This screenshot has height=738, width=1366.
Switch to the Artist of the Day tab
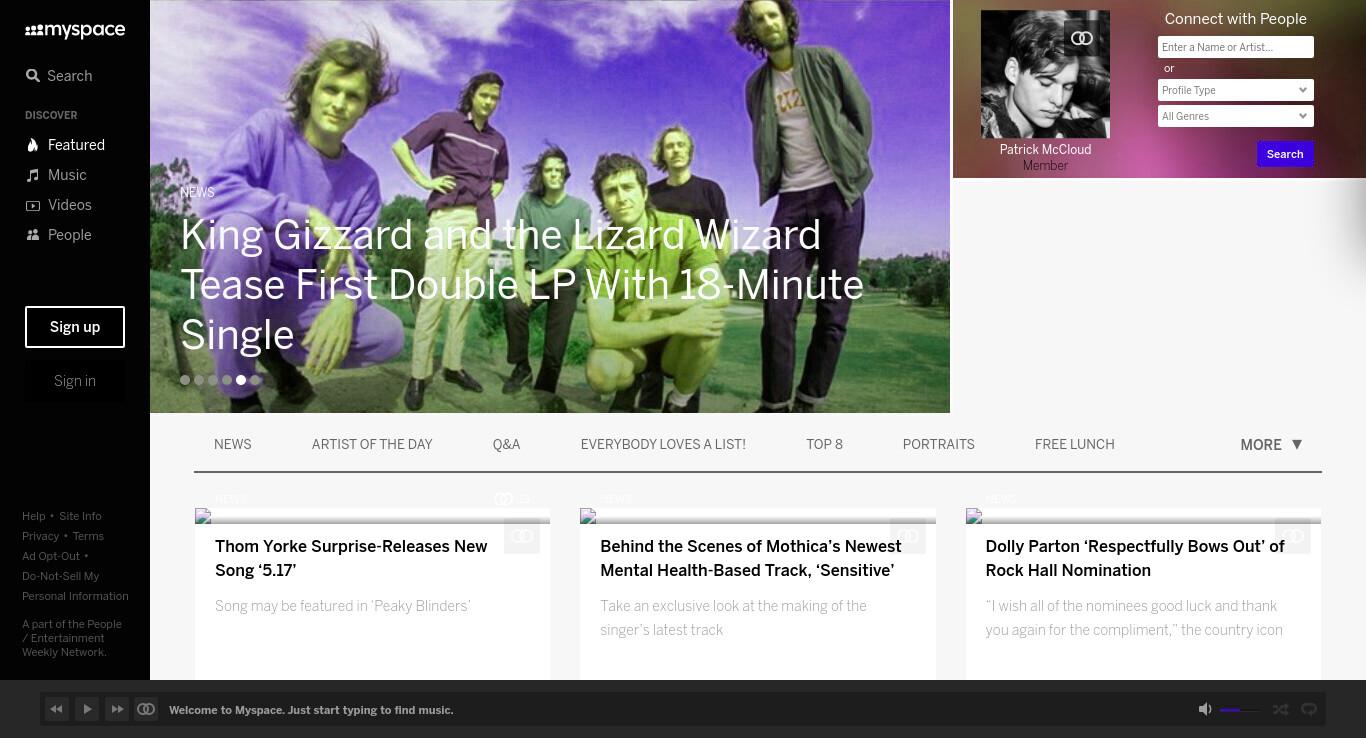(x=372, y=445)
